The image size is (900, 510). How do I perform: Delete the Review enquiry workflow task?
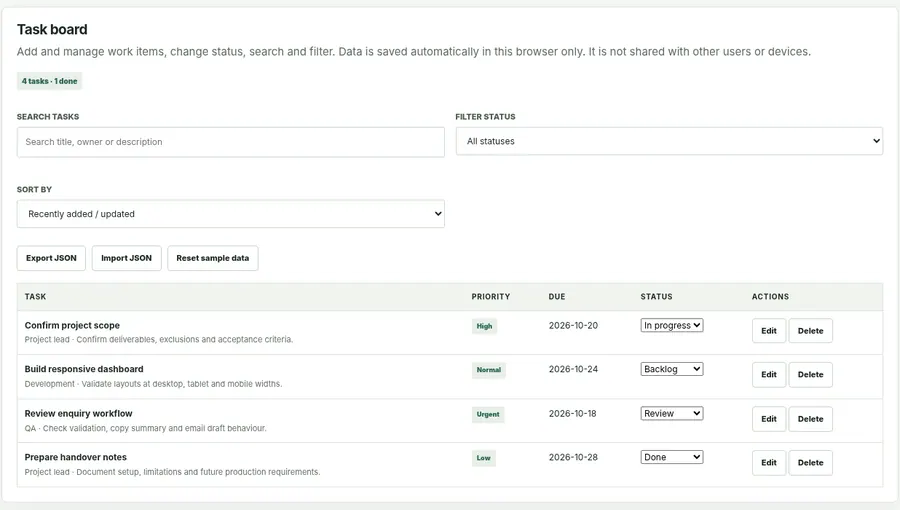pyautogui.click(x=810, y=419)
